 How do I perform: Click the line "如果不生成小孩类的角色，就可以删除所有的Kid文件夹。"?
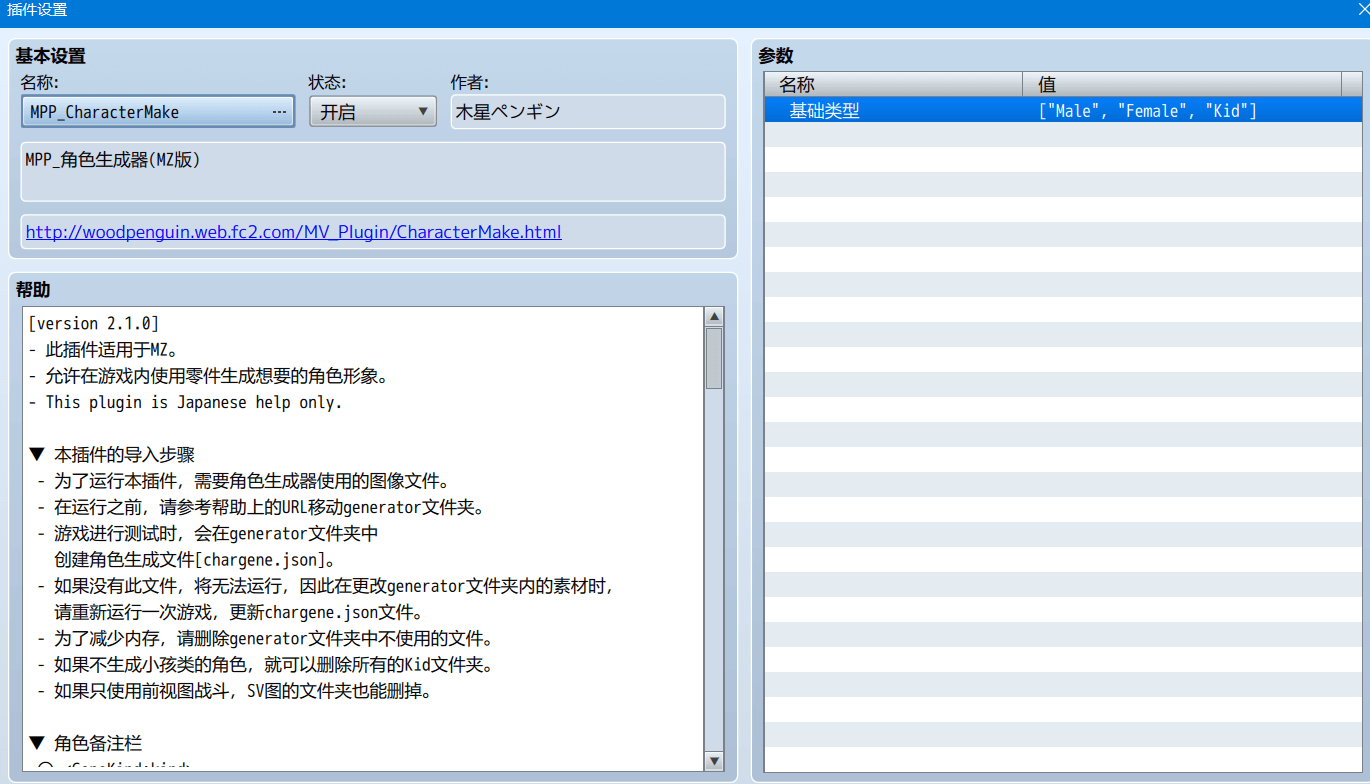click(x=265, y=664)
